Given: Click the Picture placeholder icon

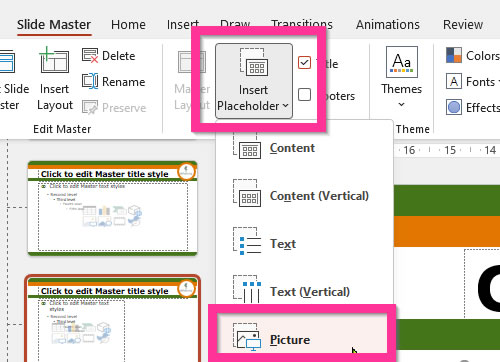Looking at the screenshot, I should click(x=247, y=337).
